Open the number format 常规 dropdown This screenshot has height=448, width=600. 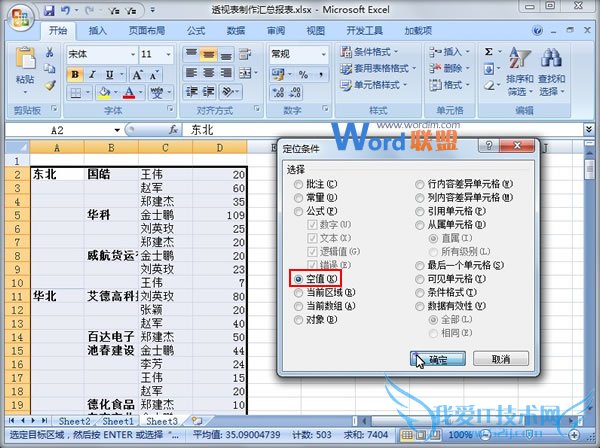click(324, 54)
